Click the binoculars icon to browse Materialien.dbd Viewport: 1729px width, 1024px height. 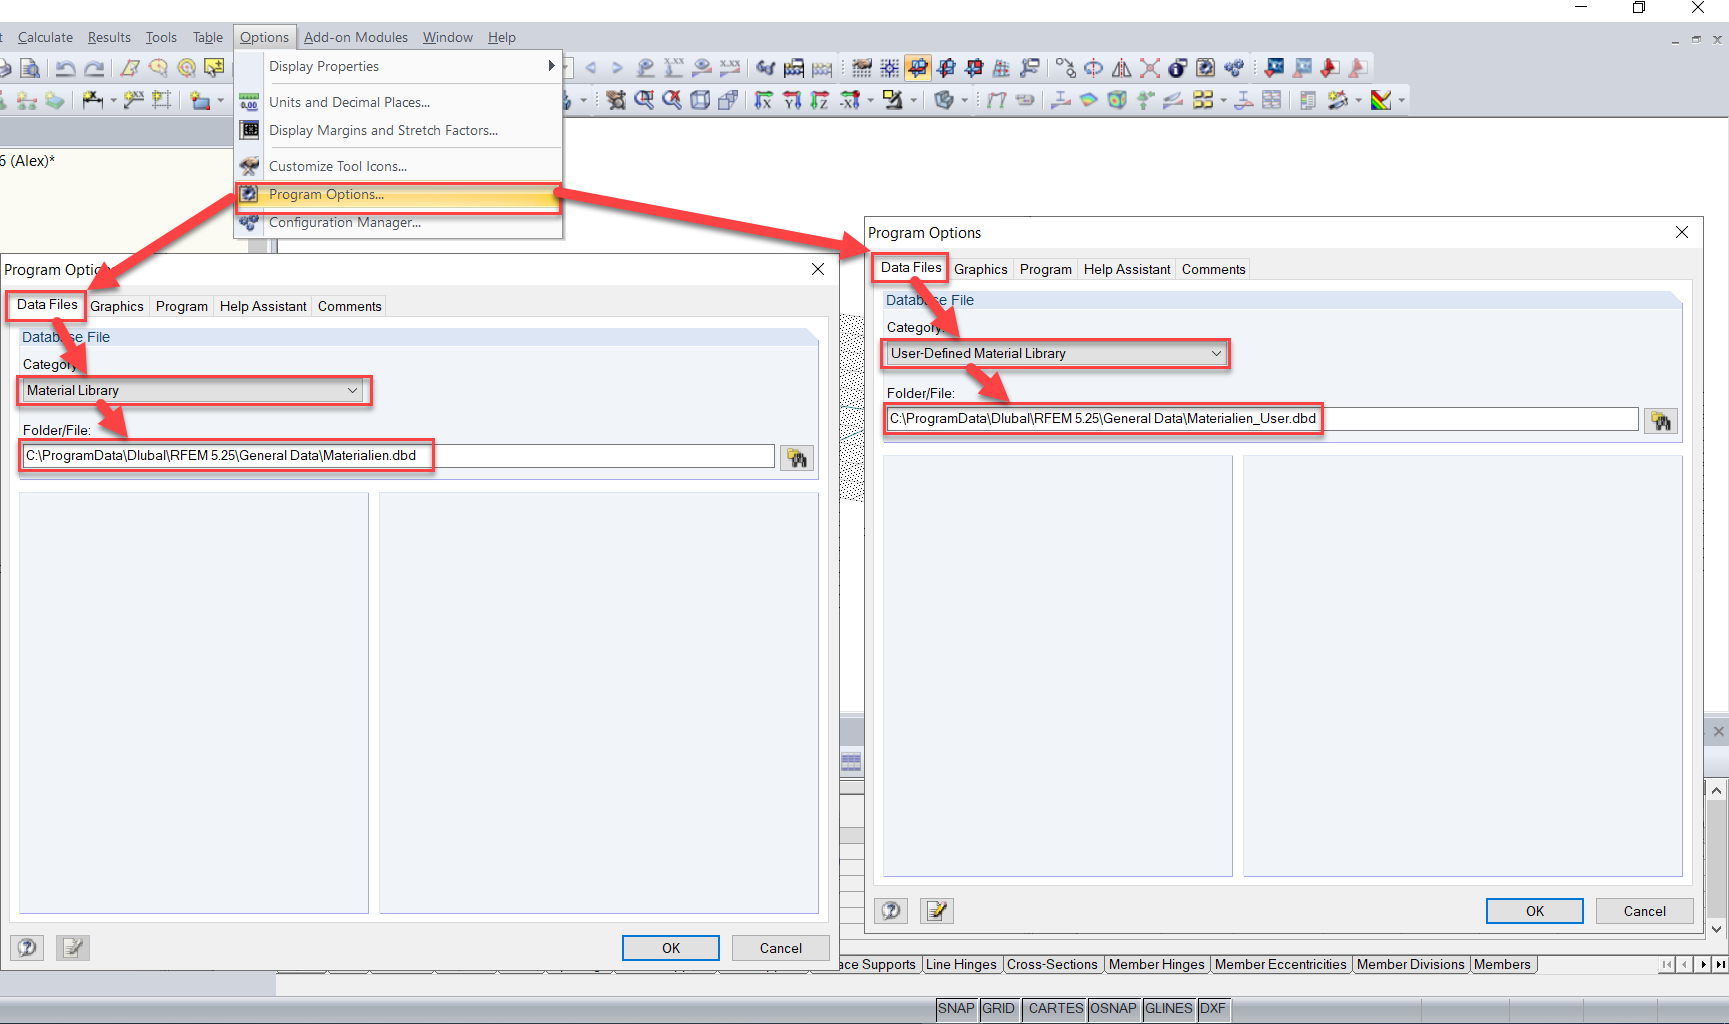coord(797,457)
